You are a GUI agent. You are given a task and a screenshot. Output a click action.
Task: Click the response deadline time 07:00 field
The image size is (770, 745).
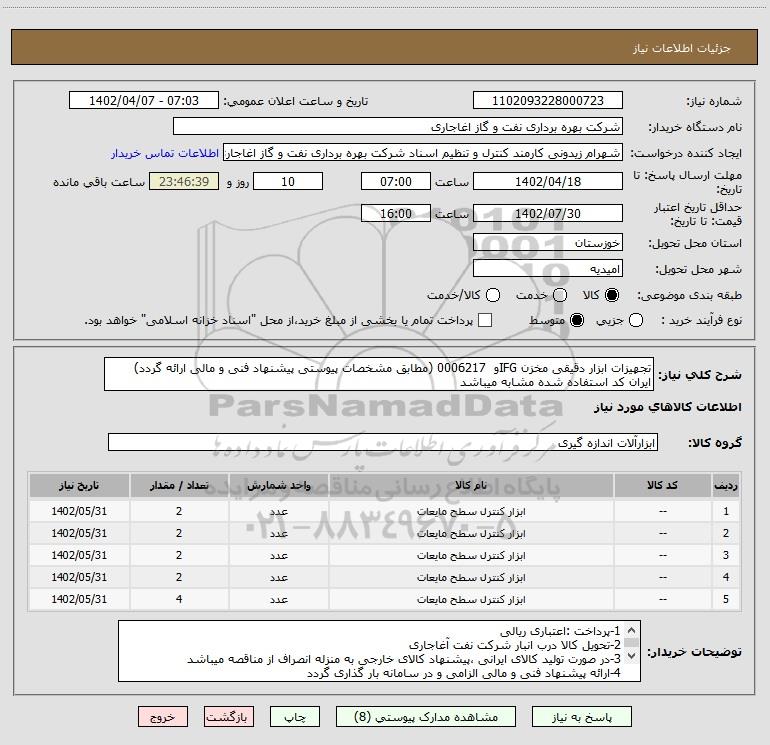(396, 181)
